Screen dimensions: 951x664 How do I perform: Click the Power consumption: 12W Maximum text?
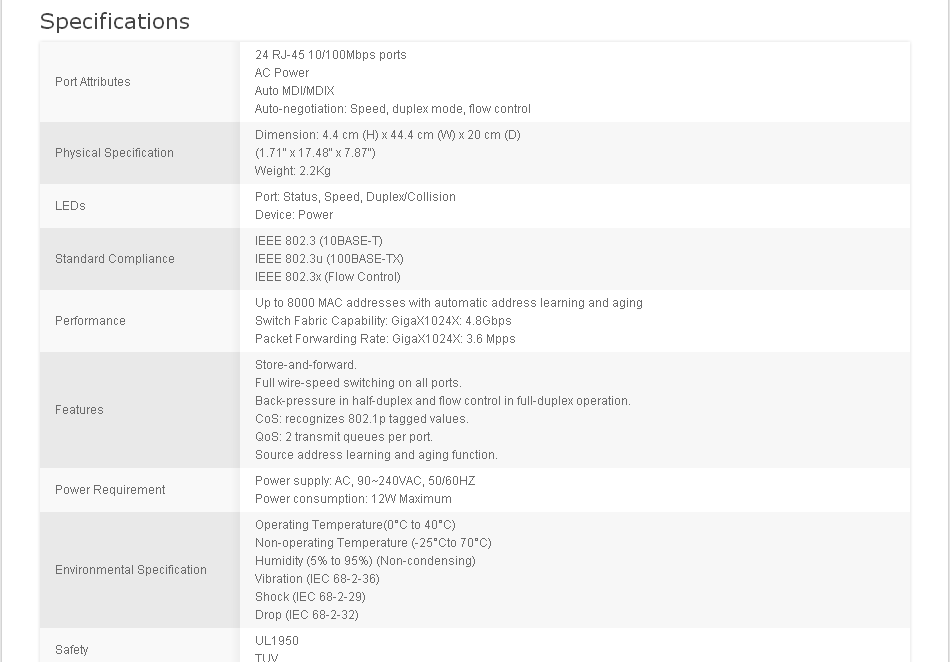pyautogui.click(x=353, y=499)
